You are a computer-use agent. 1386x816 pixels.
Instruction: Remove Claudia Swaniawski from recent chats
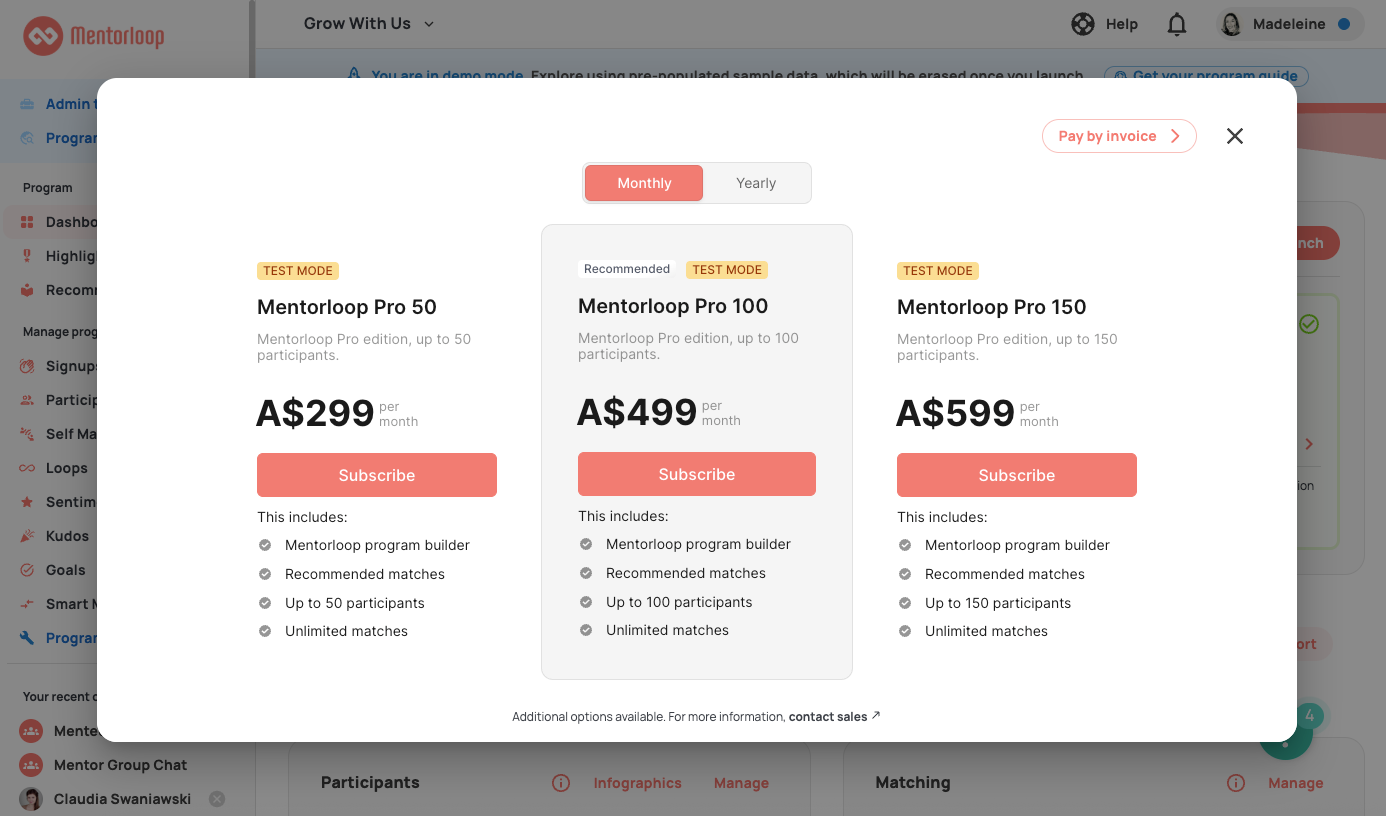pos(217,799)
